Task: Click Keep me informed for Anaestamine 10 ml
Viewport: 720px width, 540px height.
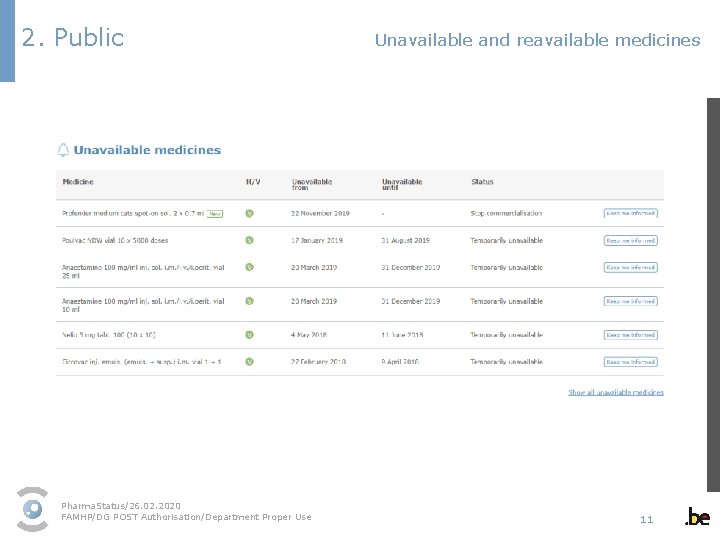Action: coord(630,301)
